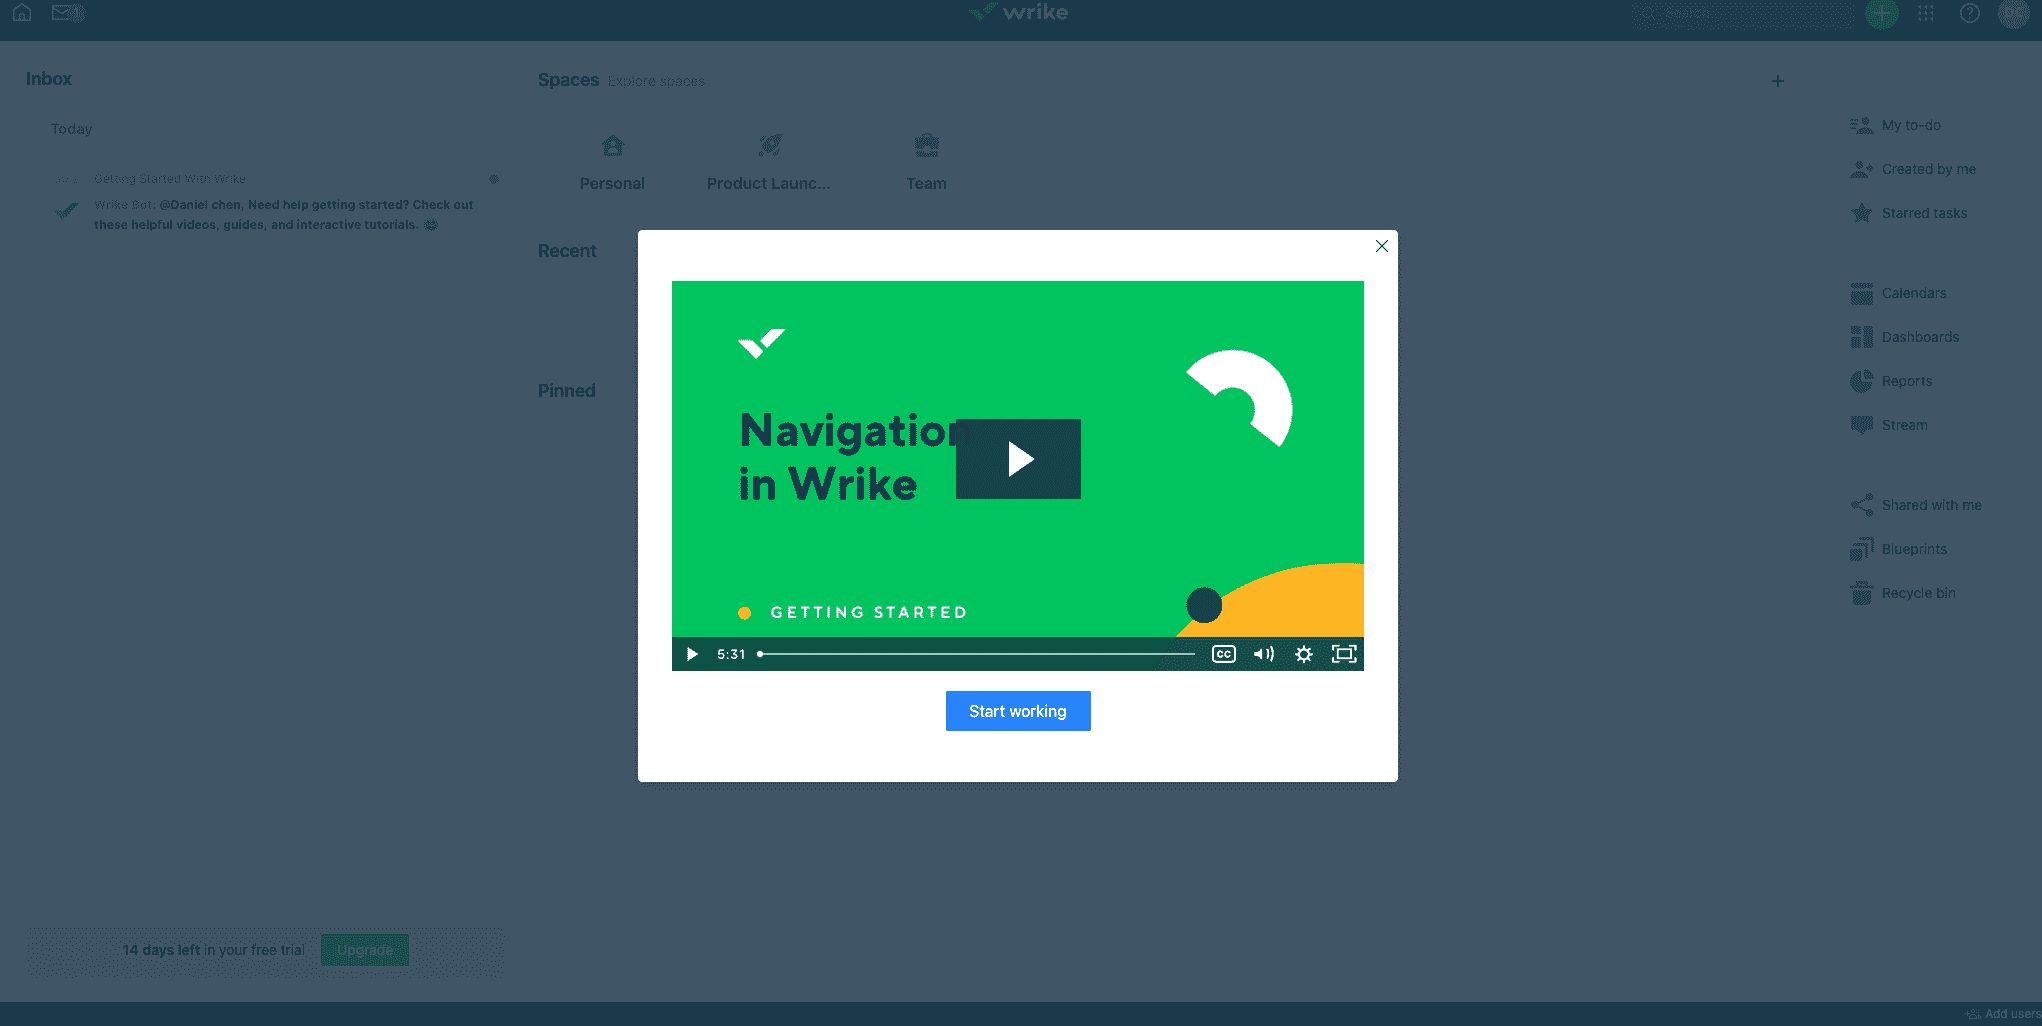Click the Home icon in top bar

[22, 13]
